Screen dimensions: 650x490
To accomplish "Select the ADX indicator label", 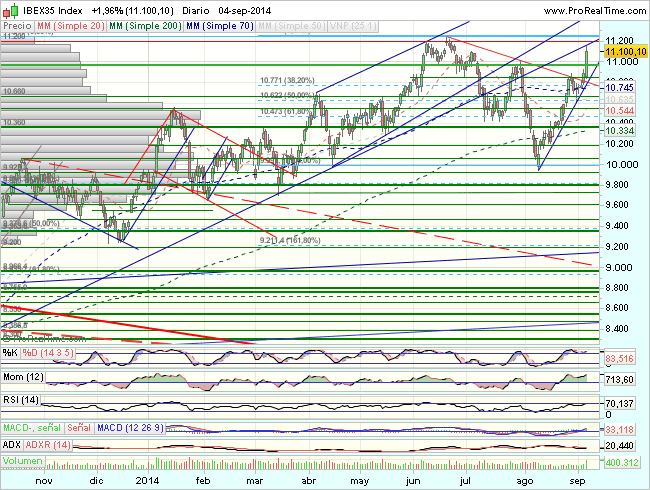I will tap(12, 445).
